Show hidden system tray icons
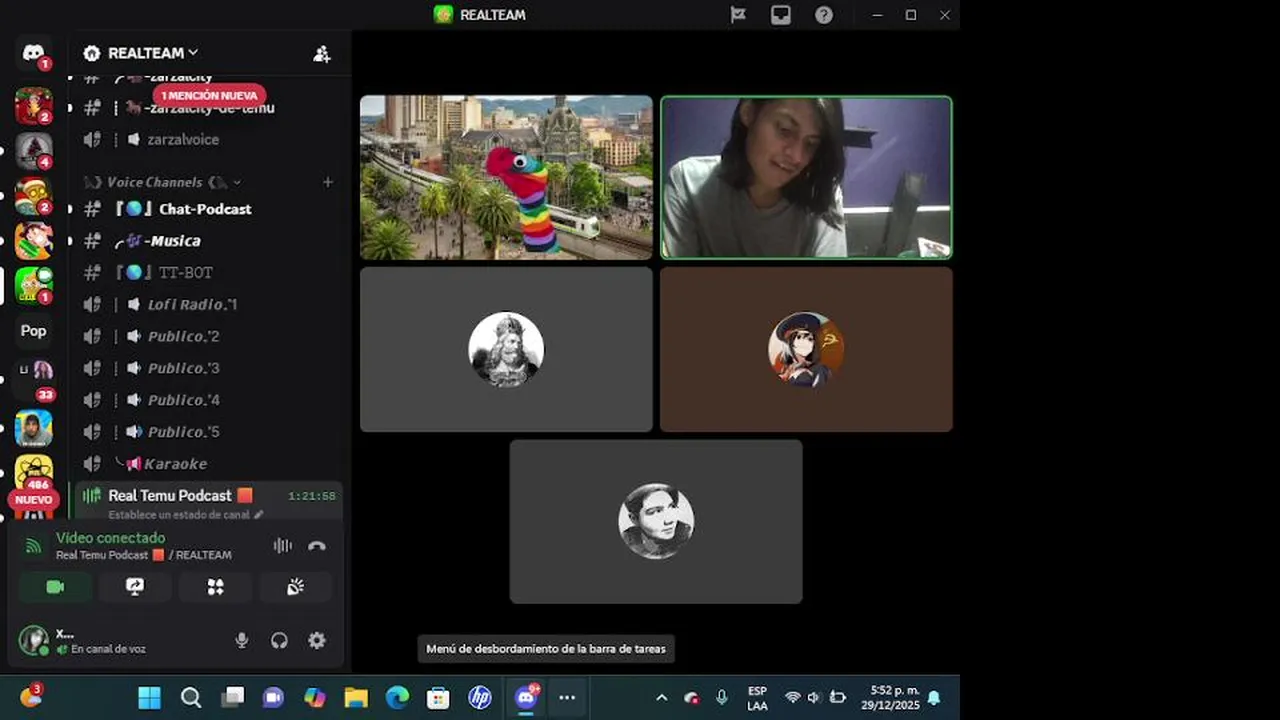The width and height of the screenshot is (1280, 720). (661, 698)
